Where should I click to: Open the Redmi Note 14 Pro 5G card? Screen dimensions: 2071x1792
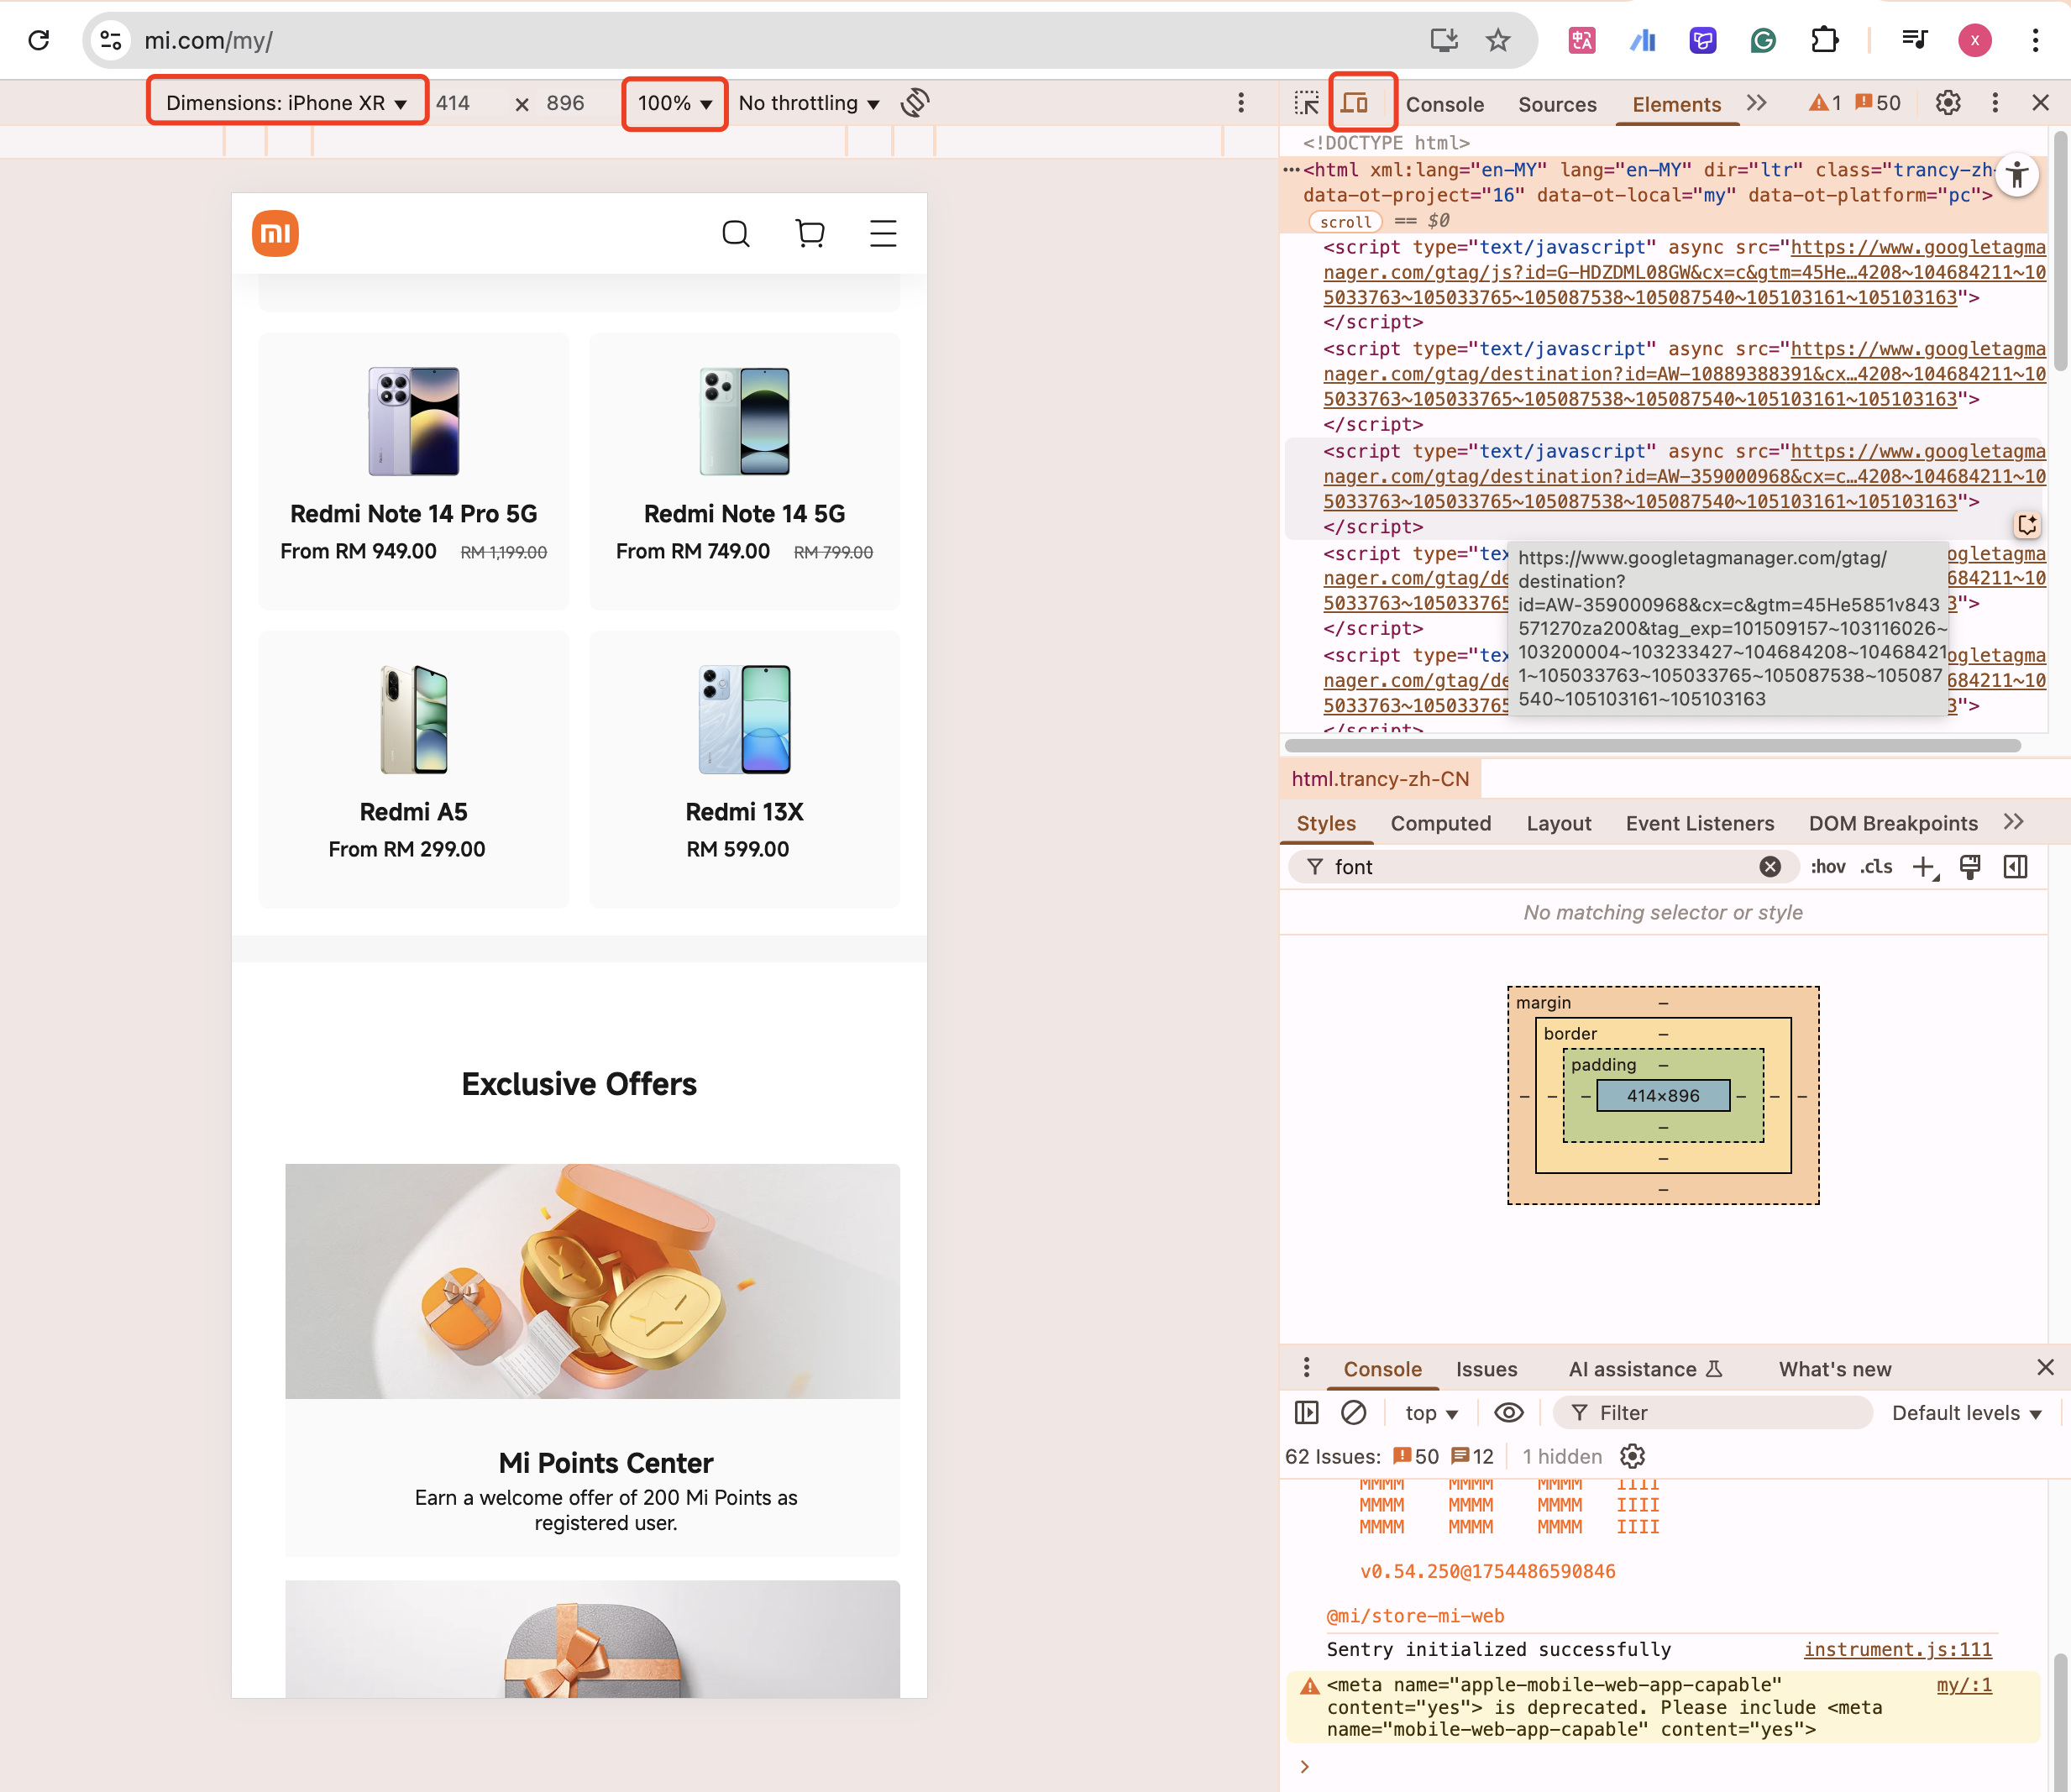413,471
